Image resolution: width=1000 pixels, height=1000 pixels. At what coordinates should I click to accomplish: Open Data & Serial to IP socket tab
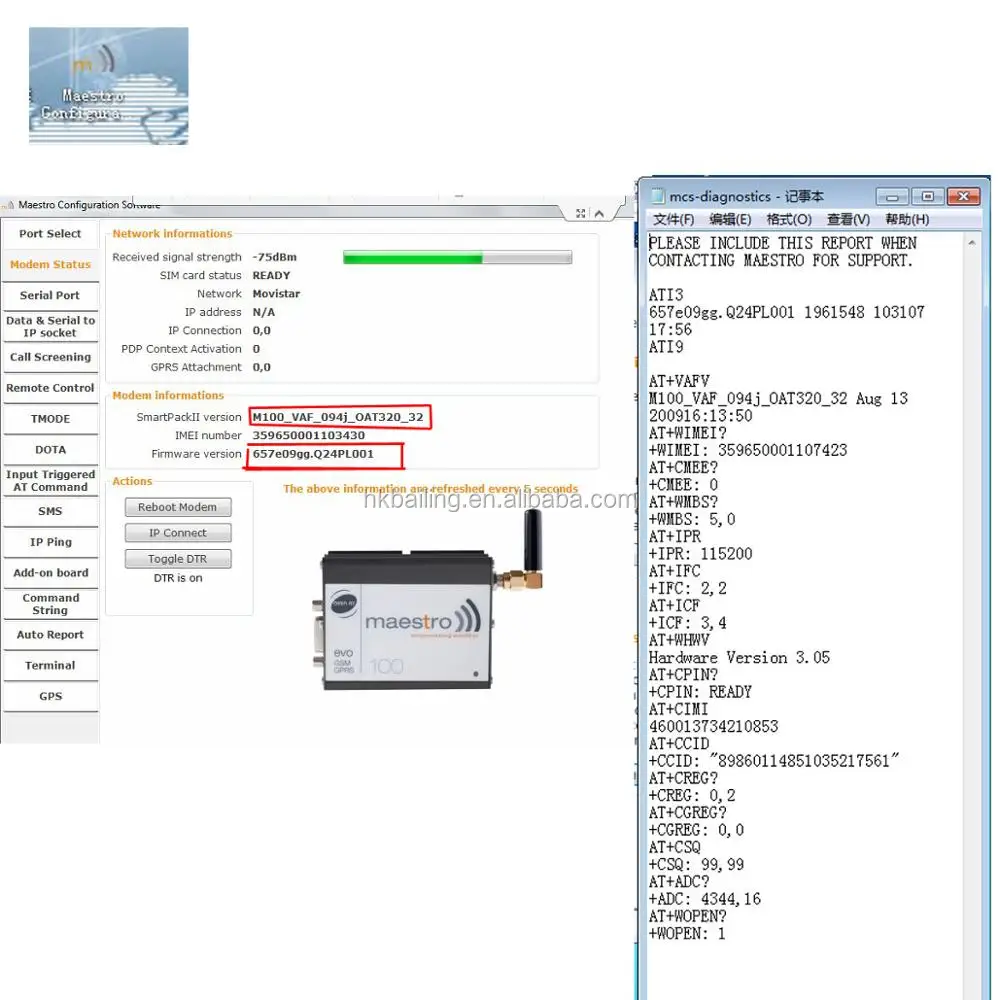point(50,327)
